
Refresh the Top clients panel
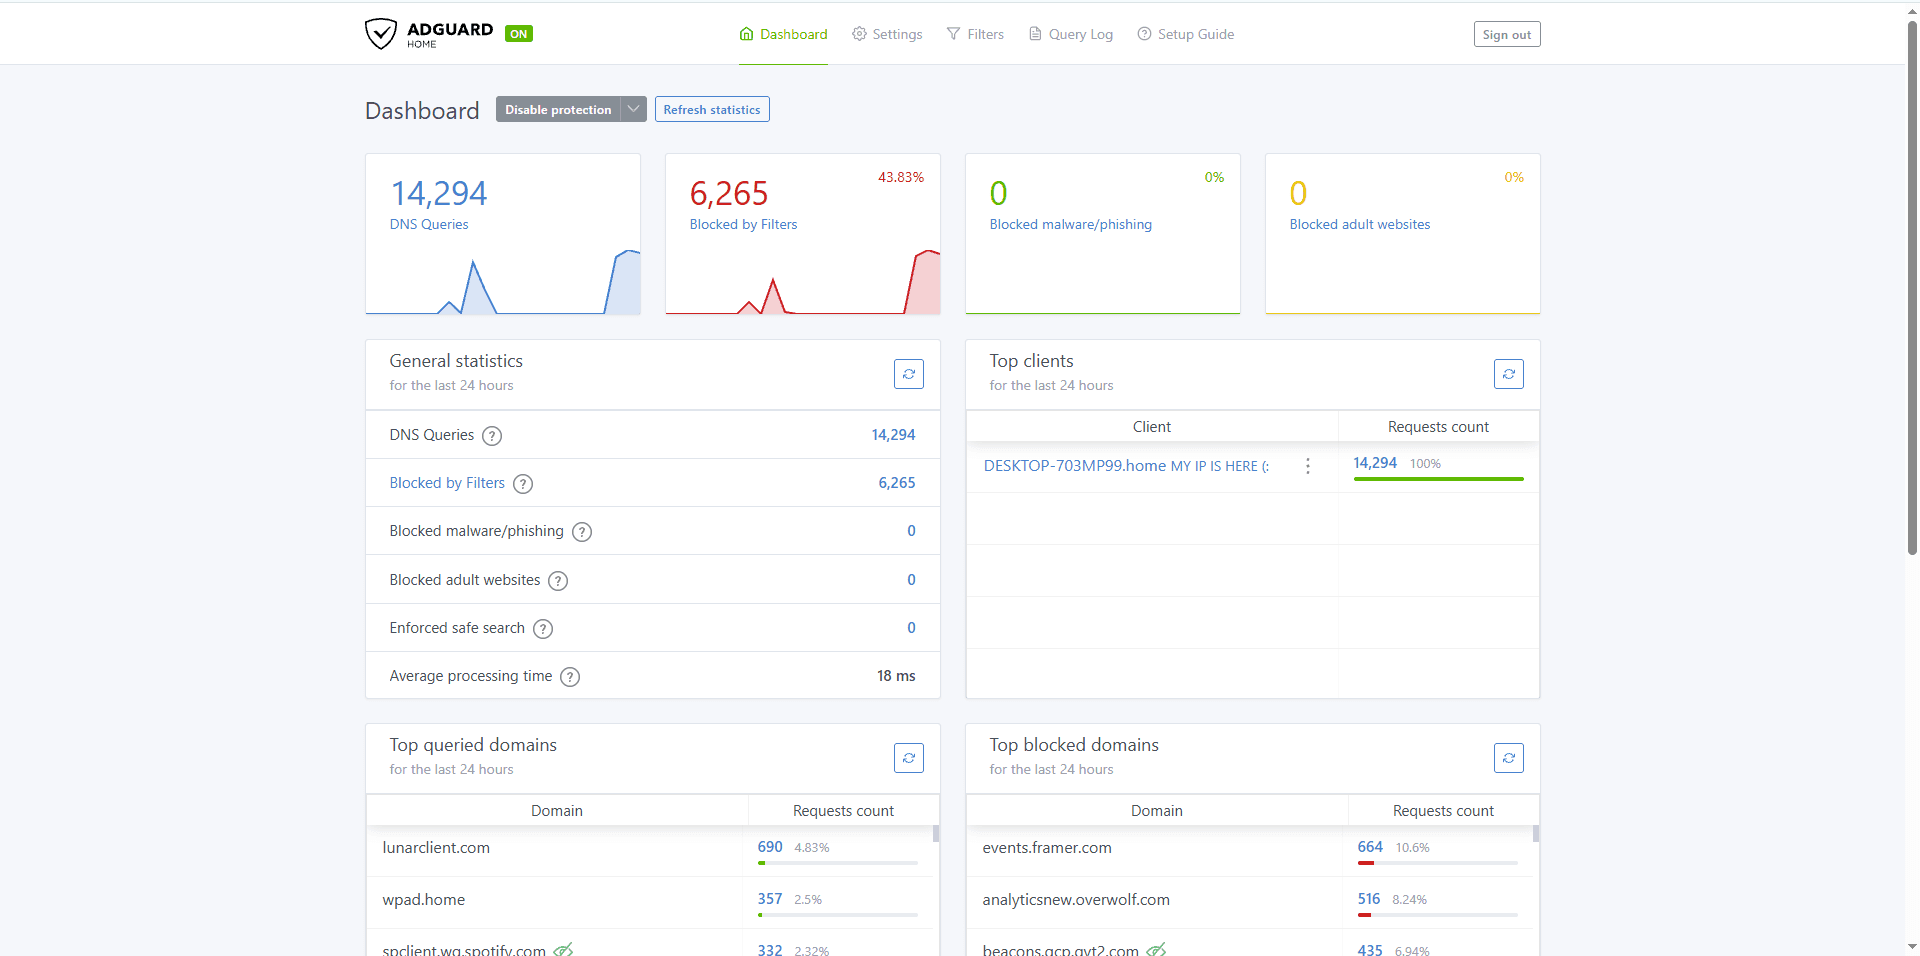coord(1509,374)
